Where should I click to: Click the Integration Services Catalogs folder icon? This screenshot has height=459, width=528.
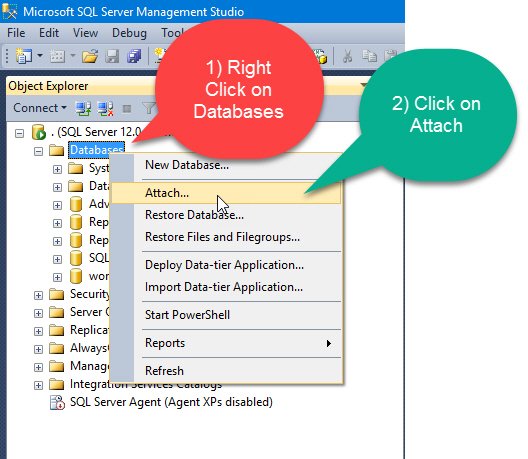click(x=57, y=384)
